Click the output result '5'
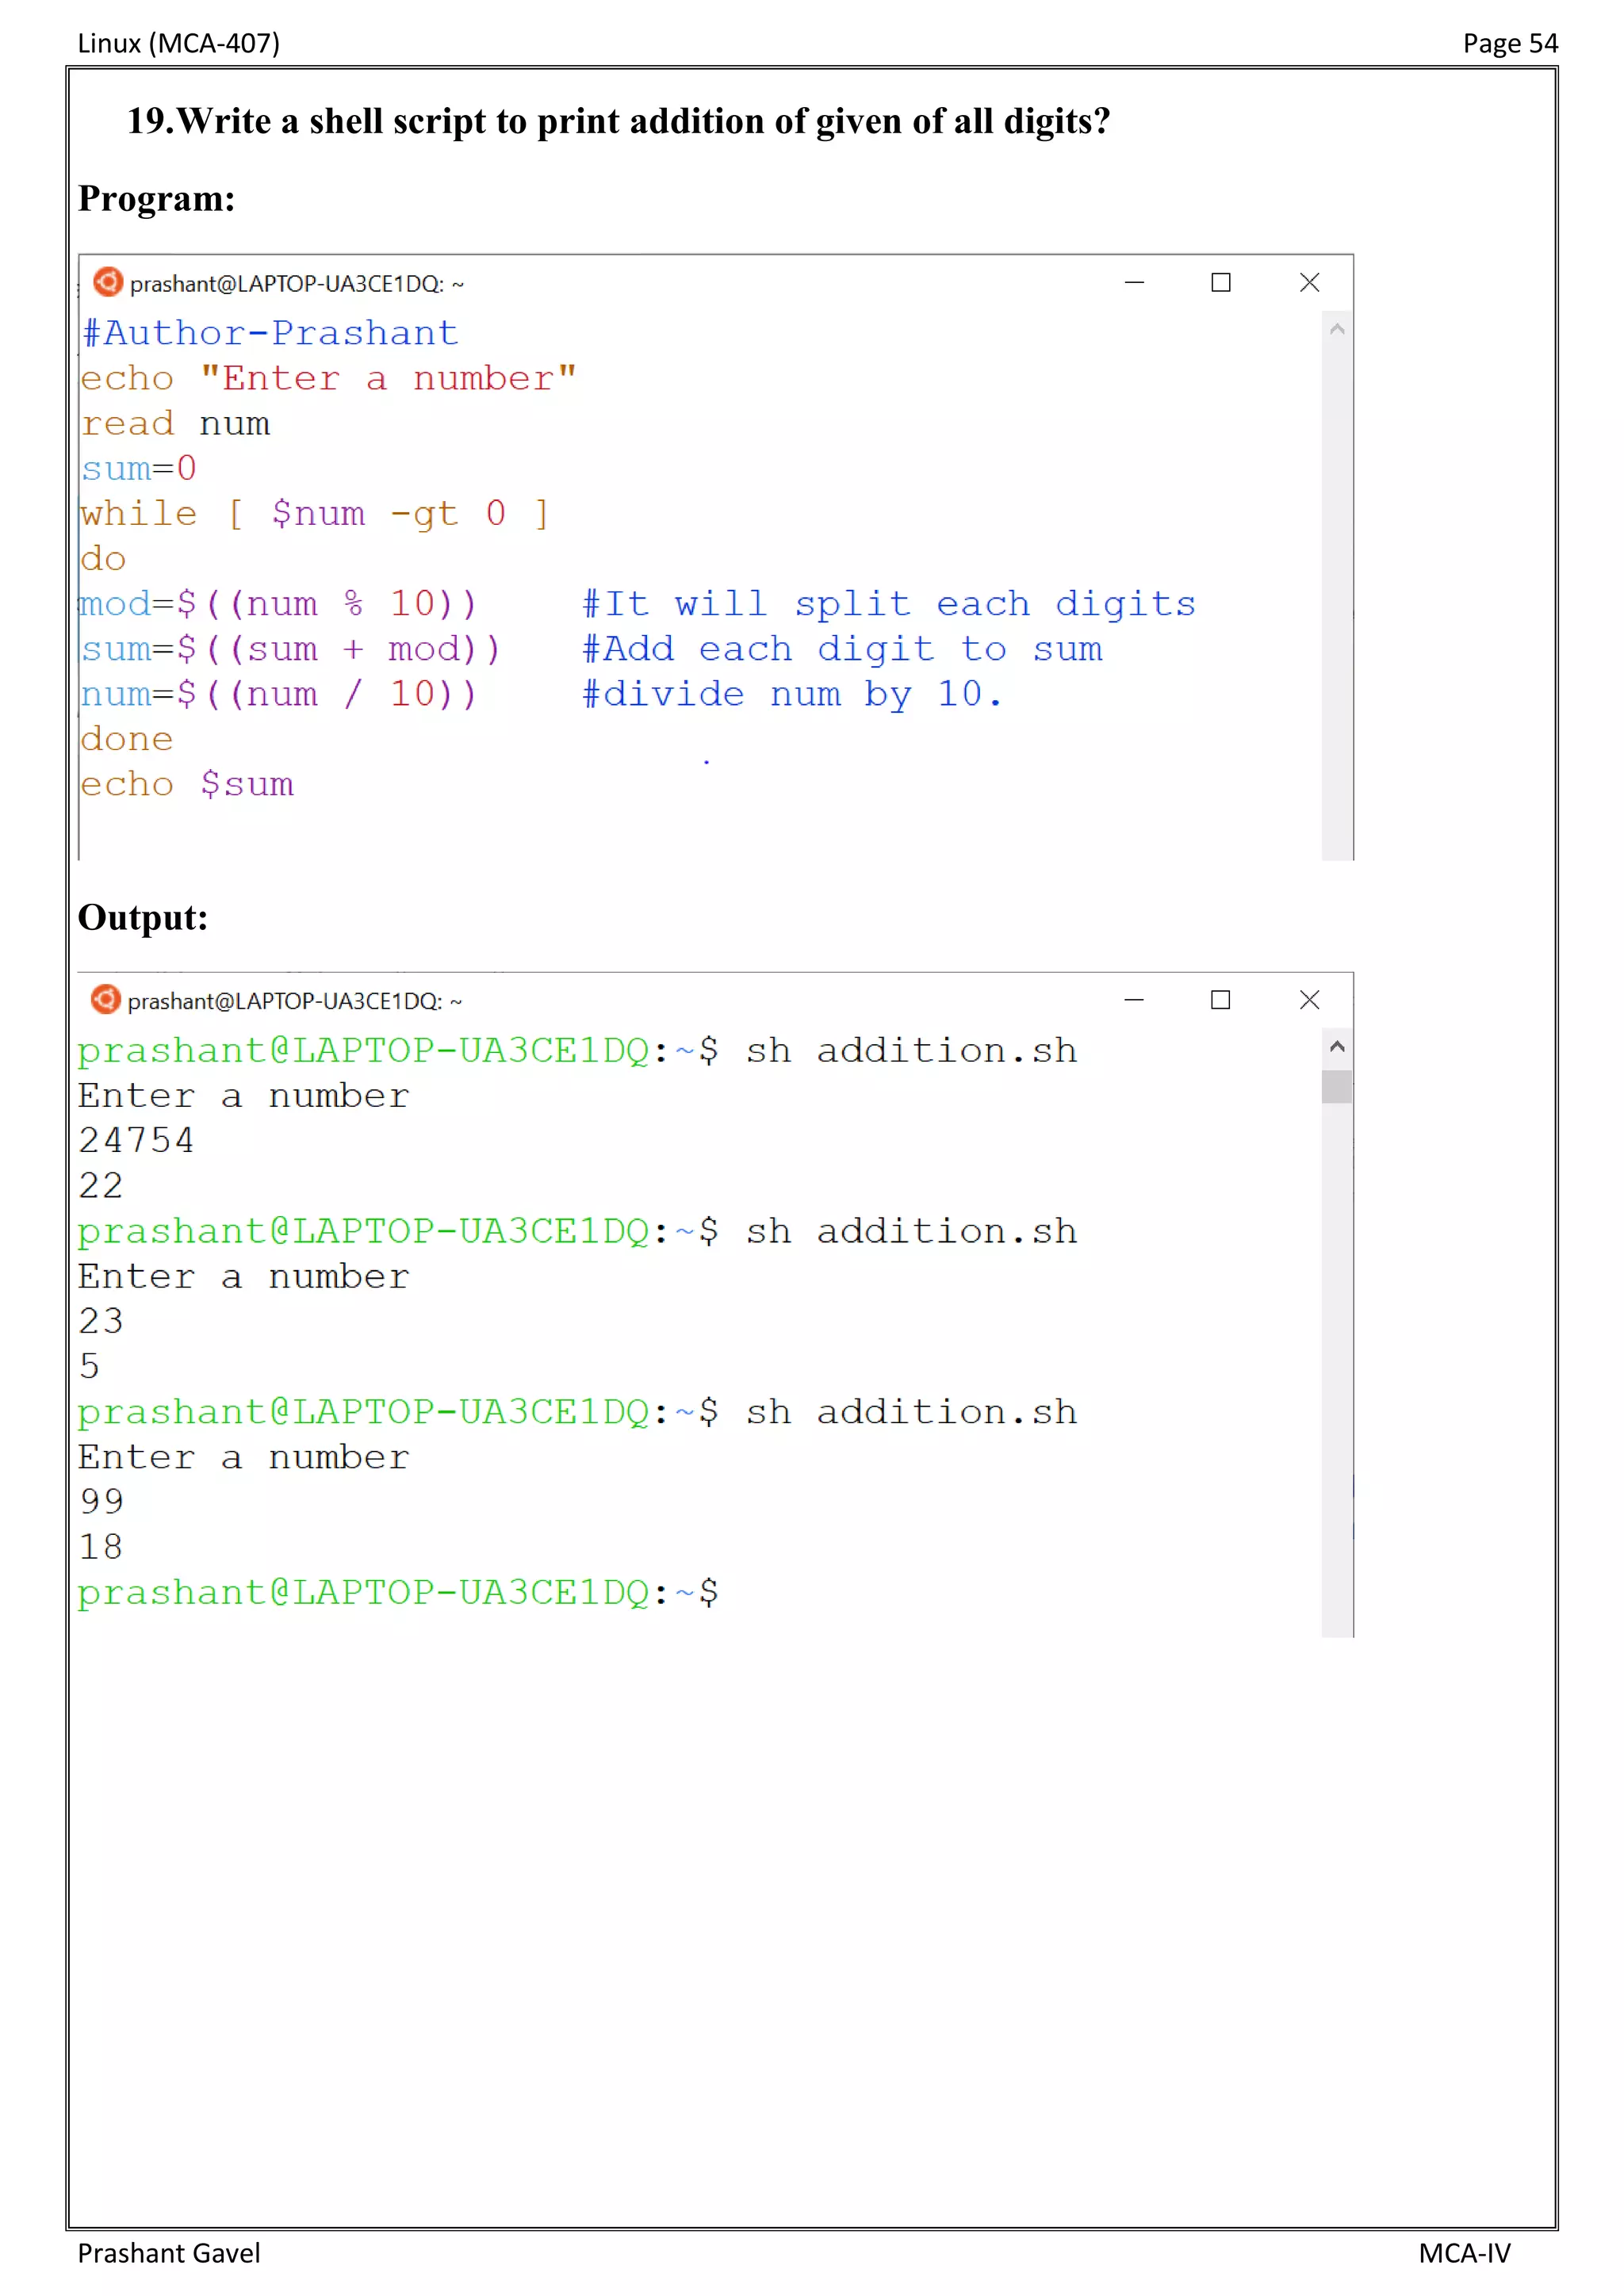 coord(90,1367)
